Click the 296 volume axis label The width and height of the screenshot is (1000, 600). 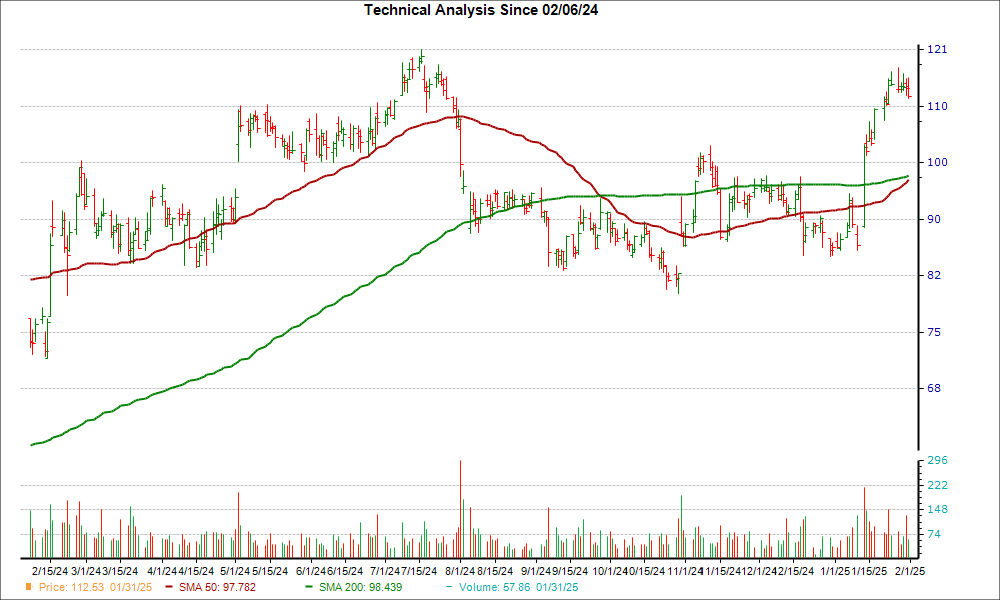coord(937,460)
